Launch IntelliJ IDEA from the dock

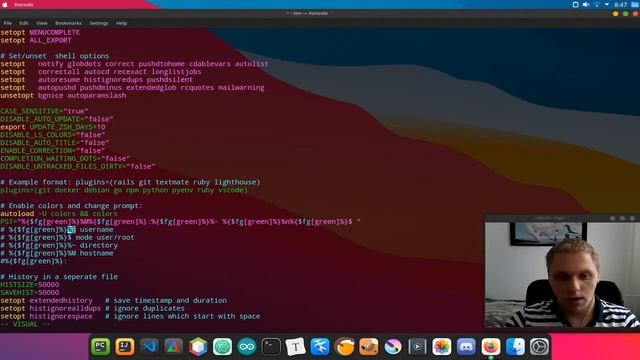click(125, 347)
